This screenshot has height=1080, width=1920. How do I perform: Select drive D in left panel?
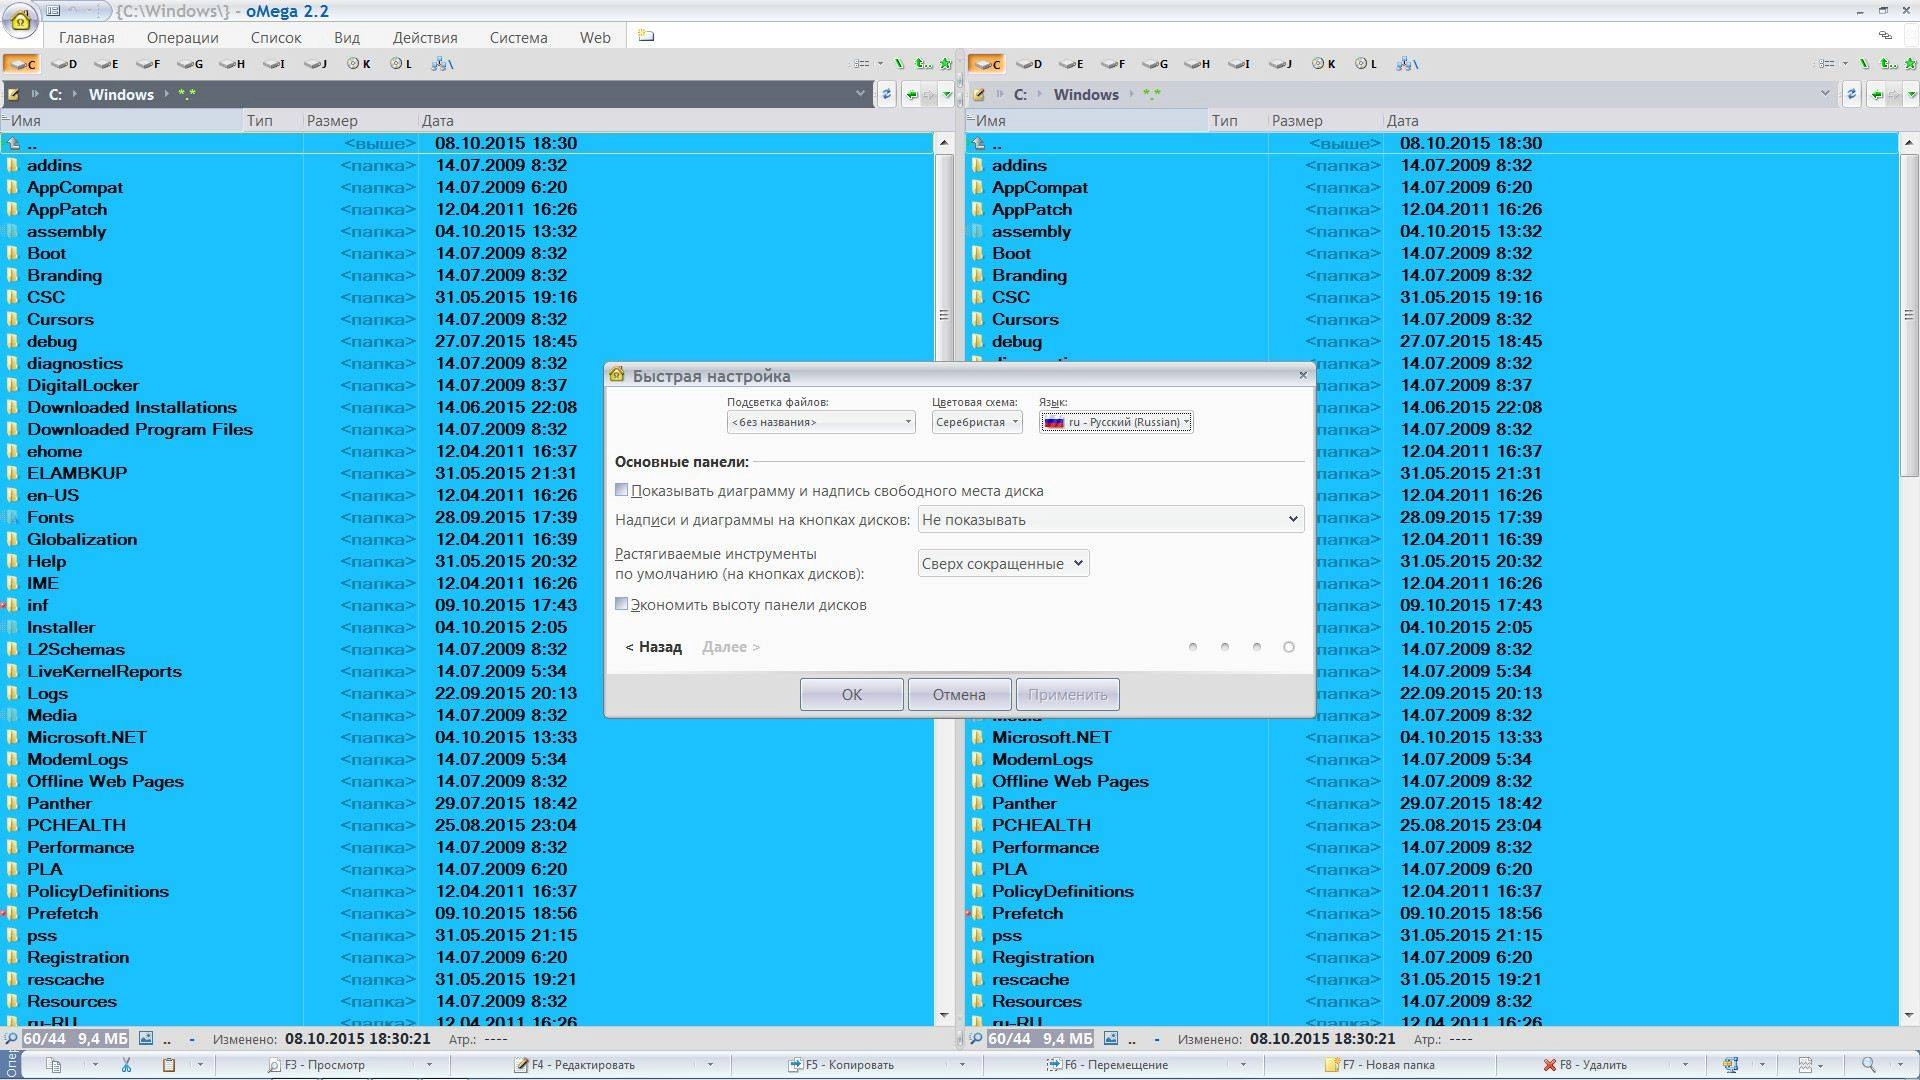coord(64,64)
